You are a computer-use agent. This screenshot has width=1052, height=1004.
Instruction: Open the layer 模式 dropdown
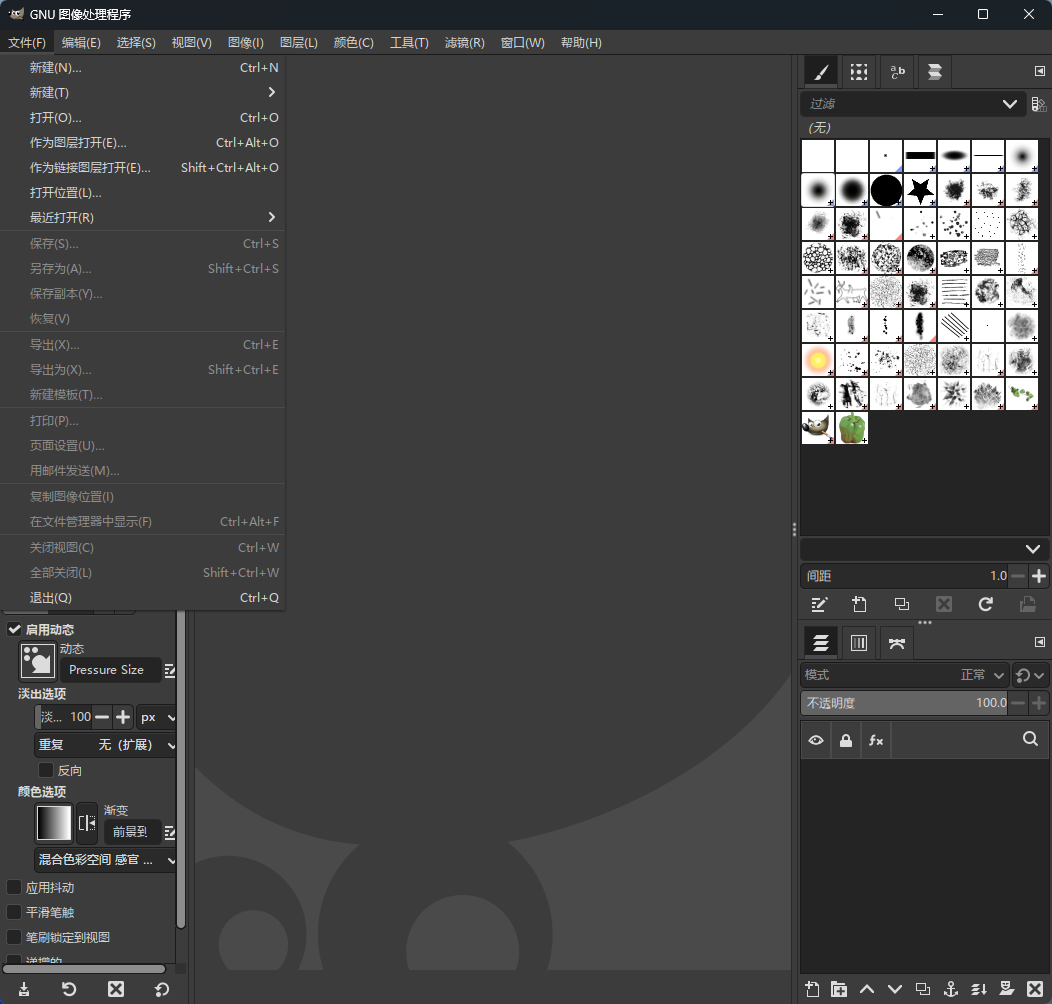point(904,675)
